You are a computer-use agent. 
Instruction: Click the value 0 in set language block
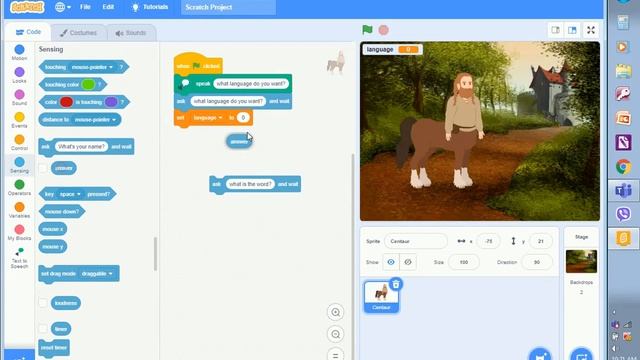(x=243, y=118)
